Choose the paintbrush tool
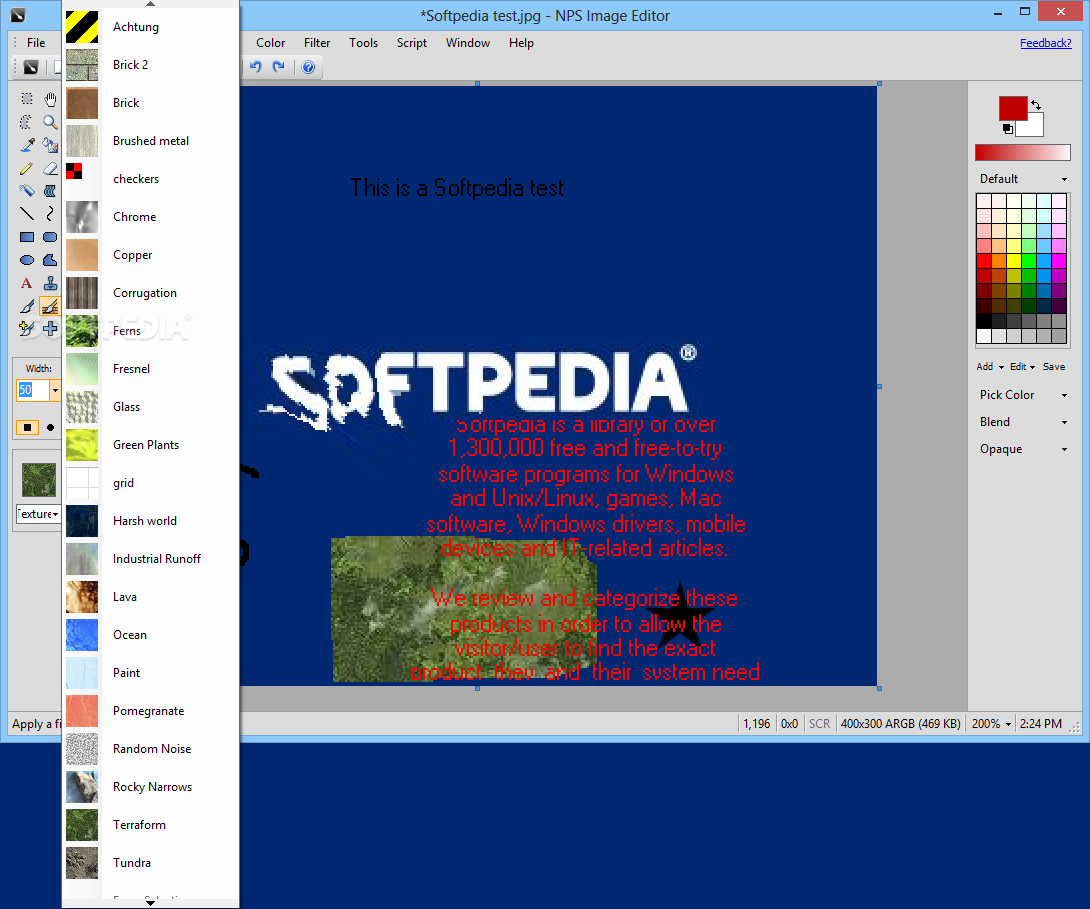Screen dimensions: 1090x909 tap(26, 306)
